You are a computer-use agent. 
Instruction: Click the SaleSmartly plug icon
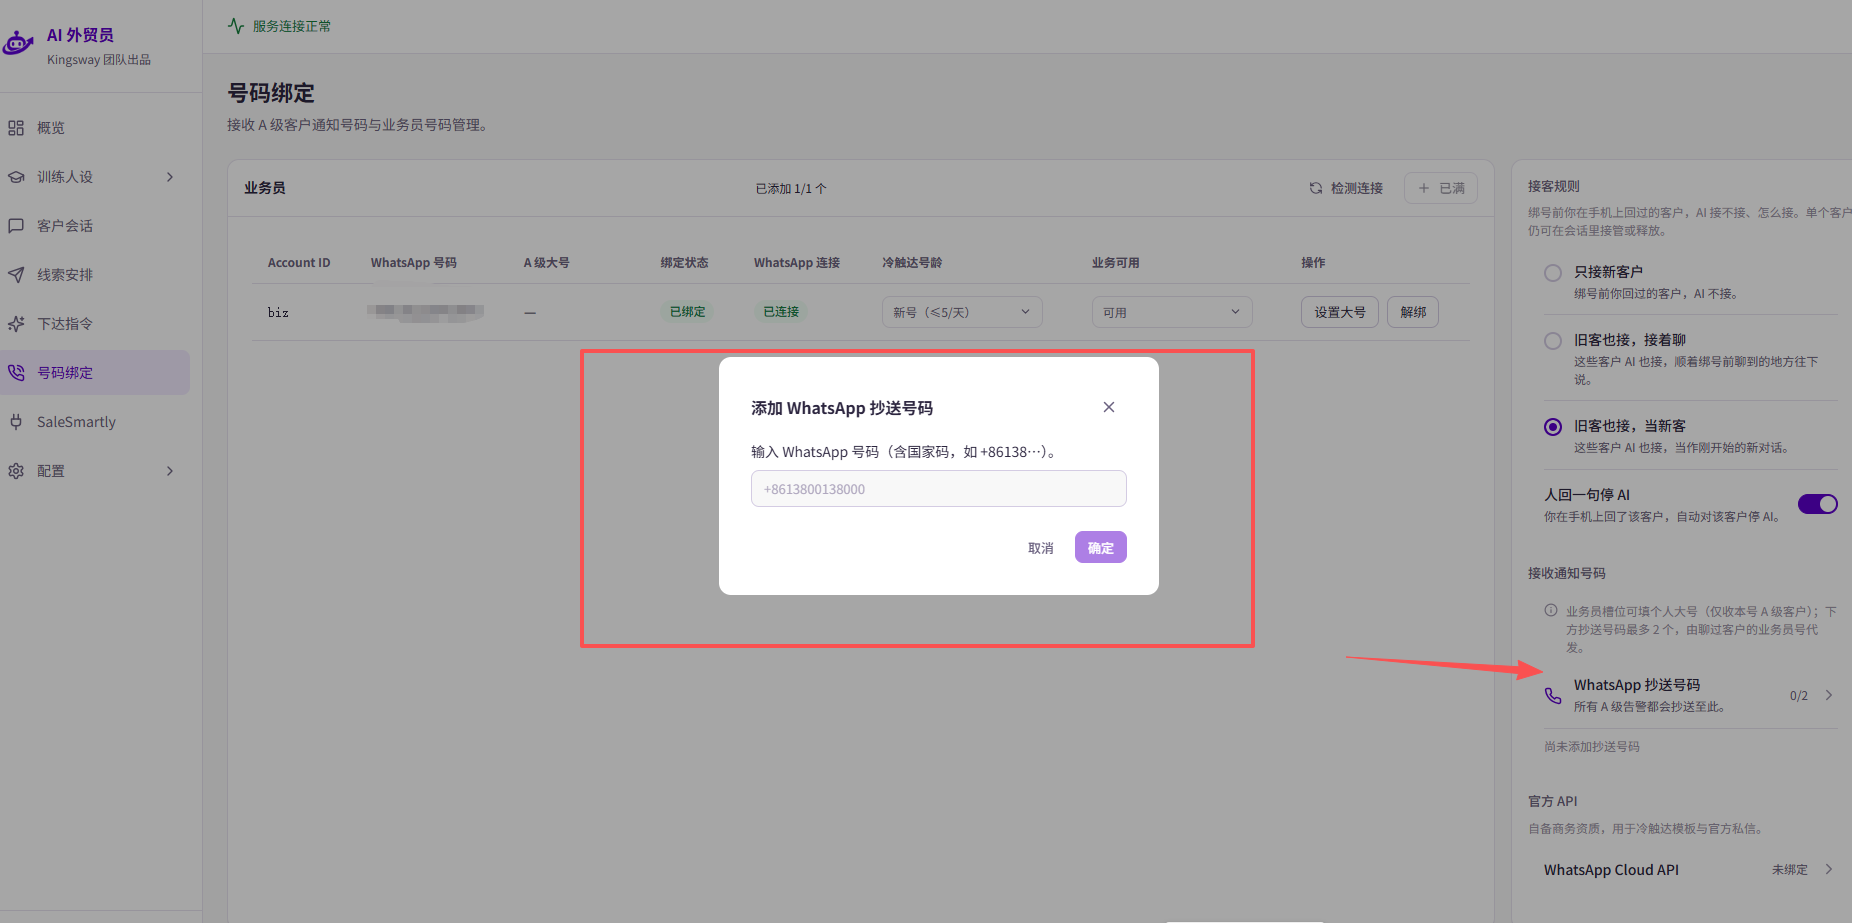click(x=16, y=422)
